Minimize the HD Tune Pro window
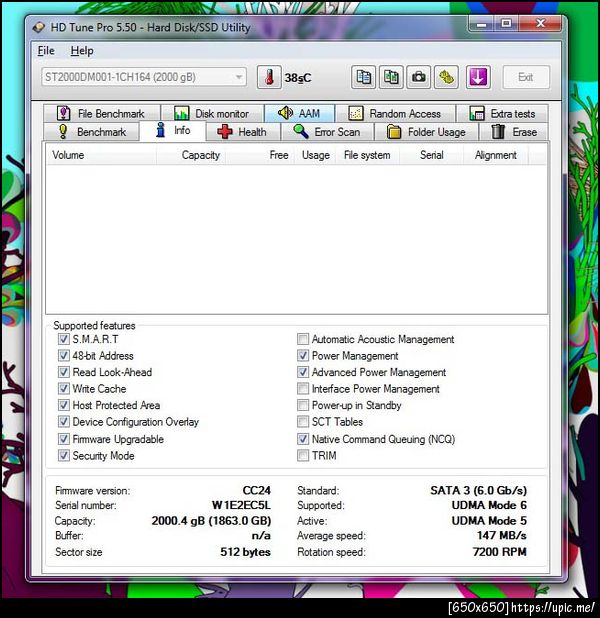The width and height of the screenshot is (600, 618). pyautogui.click(x=481, y=24)
